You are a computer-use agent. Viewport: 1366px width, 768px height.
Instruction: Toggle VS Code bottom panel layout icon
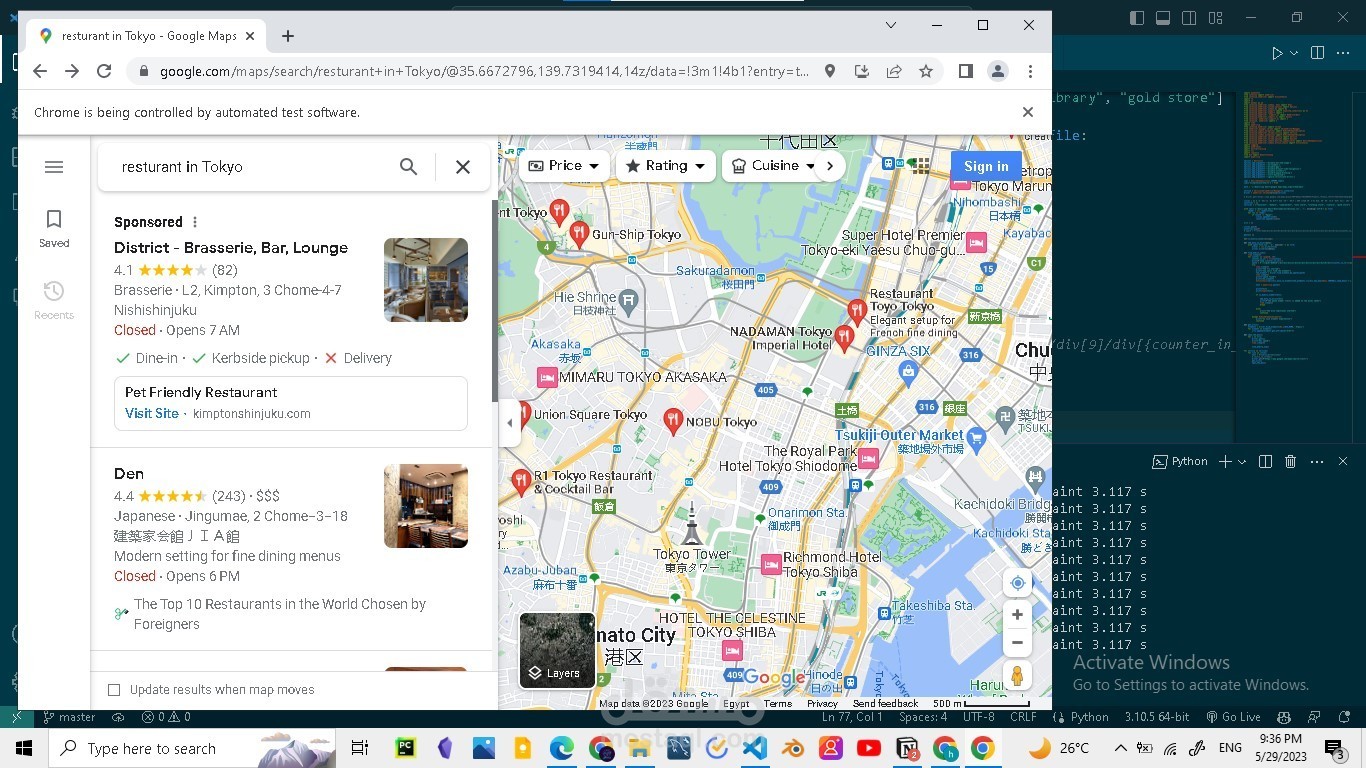click(1163, 18)
